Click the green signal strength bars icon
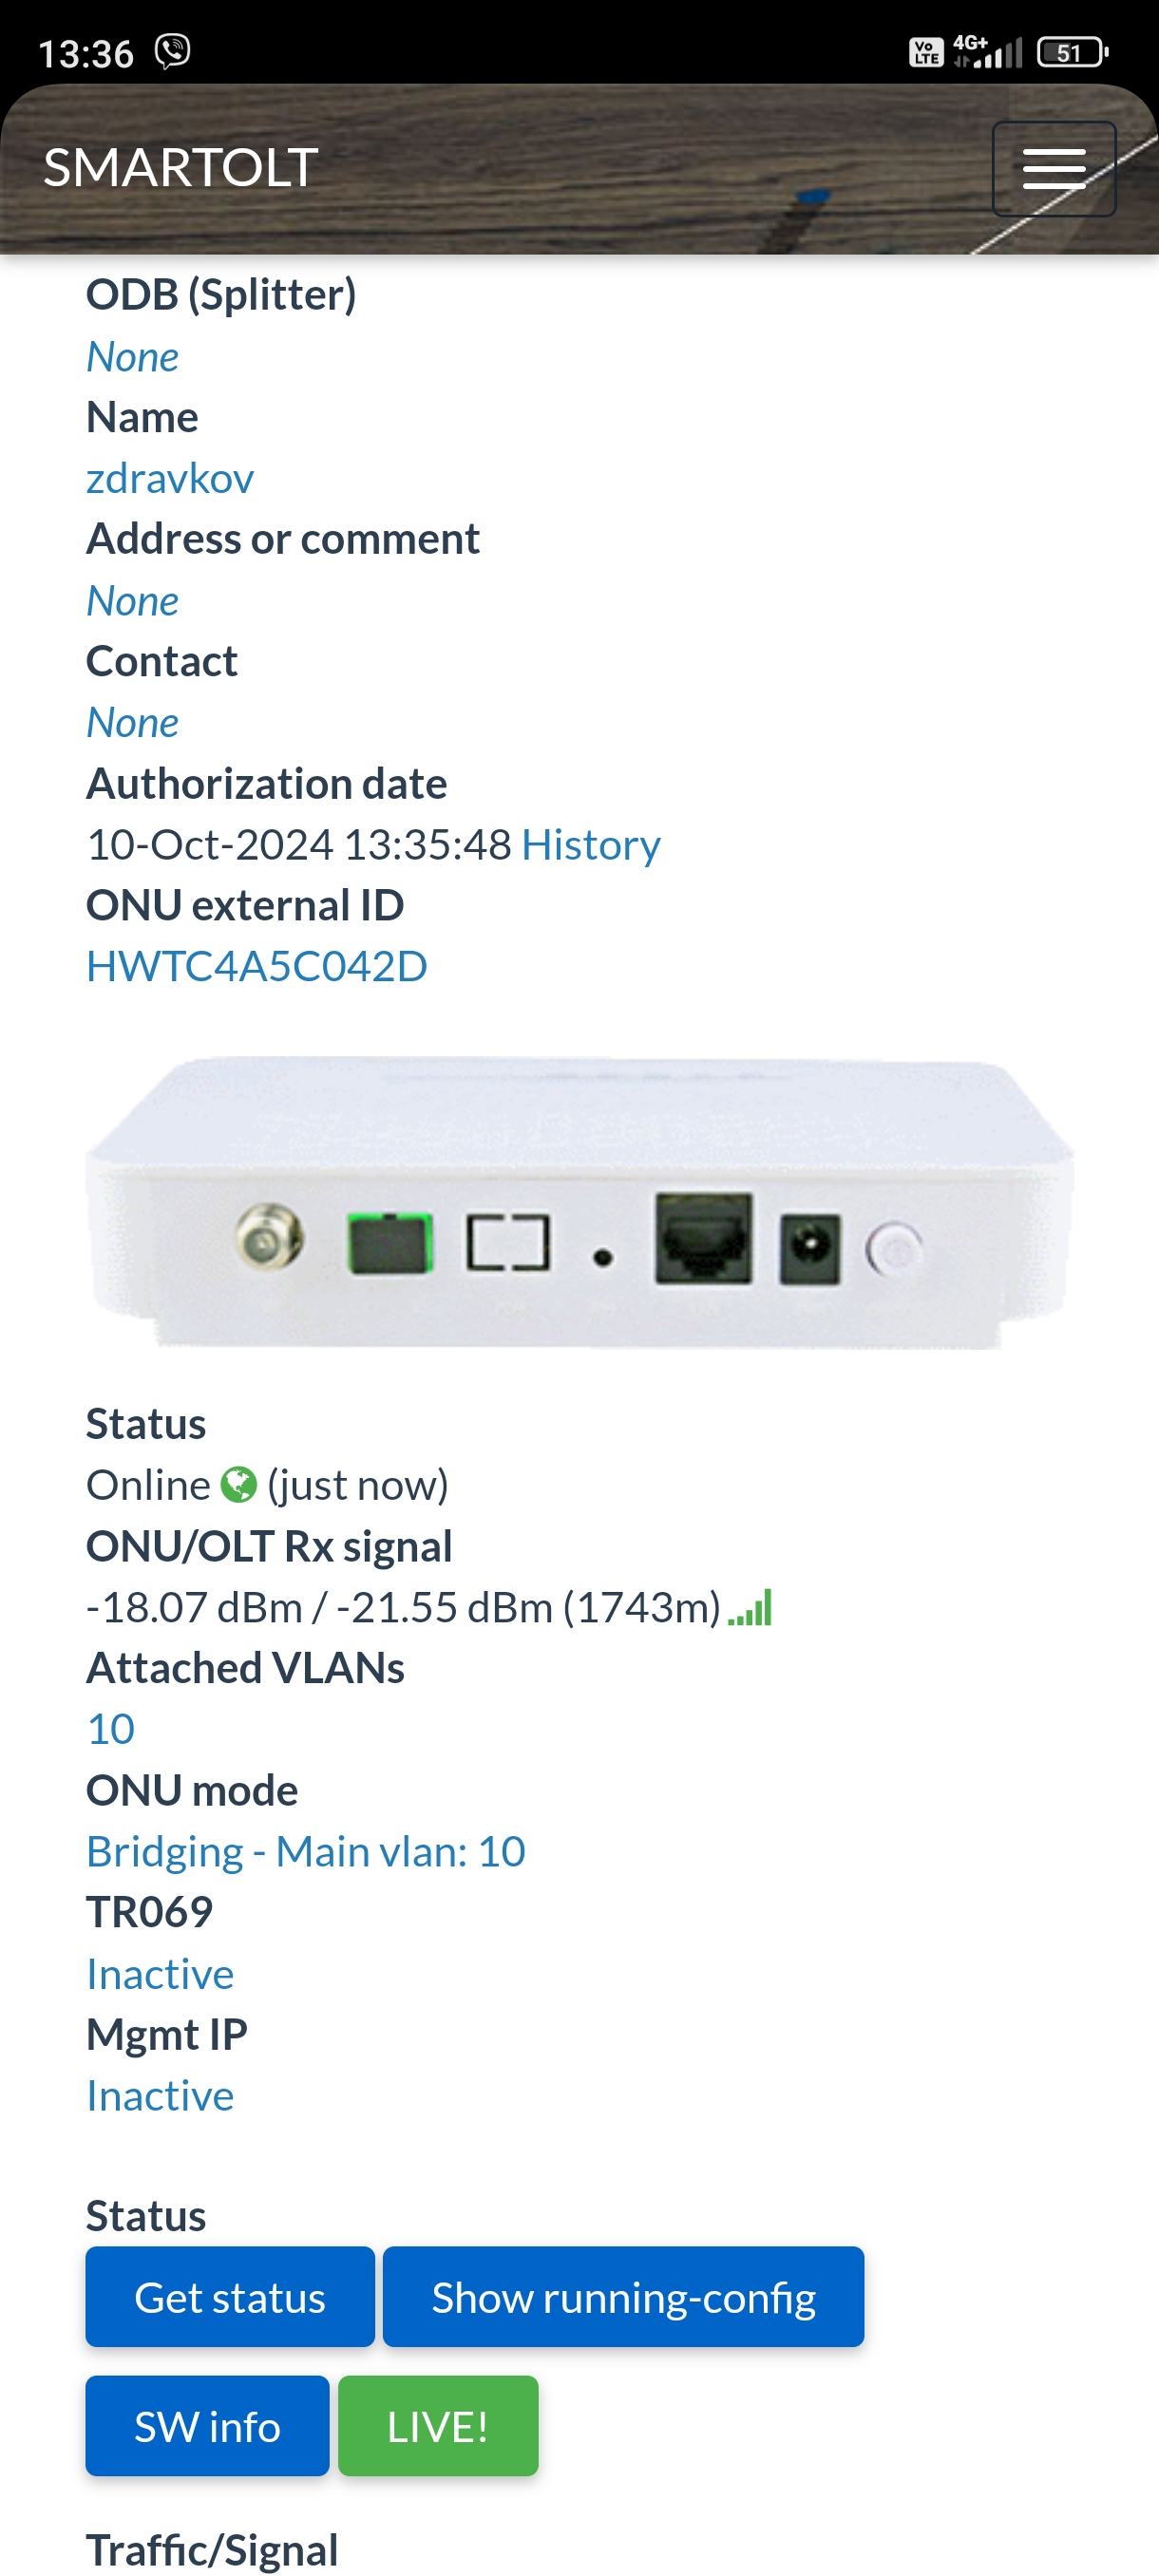The width and height of the screenshot is (1159, 2576). click(x=750, y=1607)
